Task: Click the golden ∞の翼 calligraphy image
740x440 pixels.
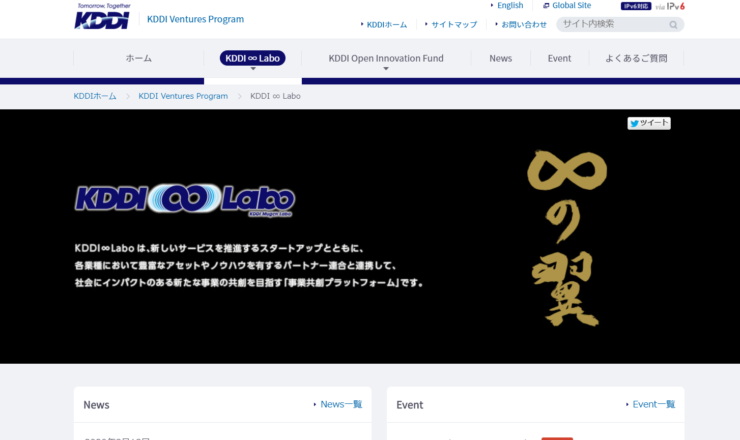Action: tap(565, 237)
